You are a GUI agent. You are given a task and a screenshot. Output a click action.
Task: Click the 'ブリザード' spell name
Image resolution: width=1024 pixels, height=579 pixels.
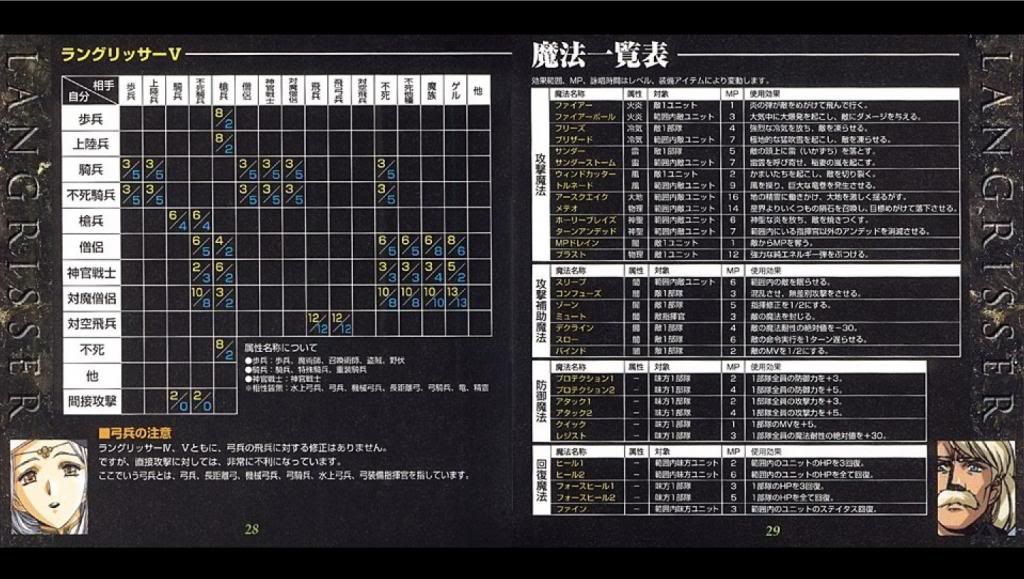pos(573,140)
